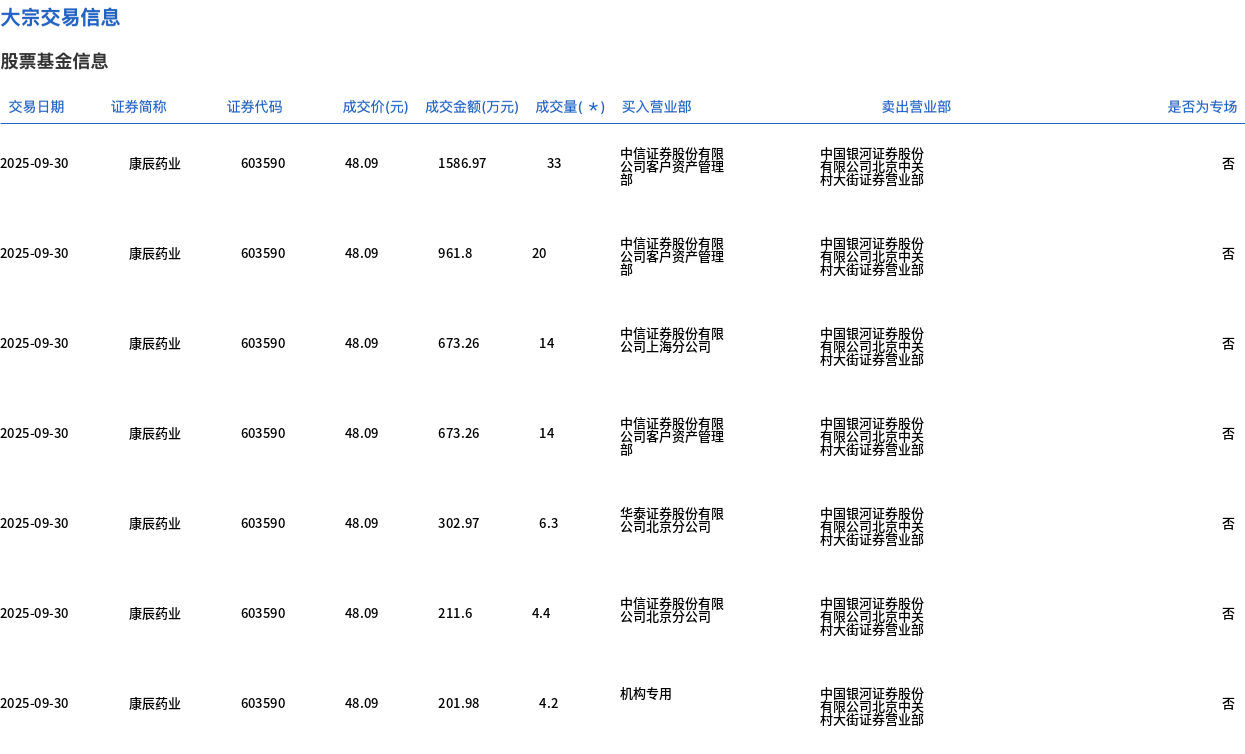Click the seller 中国银河证券 cell in the 1586.97 row
Viewport: 1245px width, 754px height.
pyautogui.click(x=872, y=167)
